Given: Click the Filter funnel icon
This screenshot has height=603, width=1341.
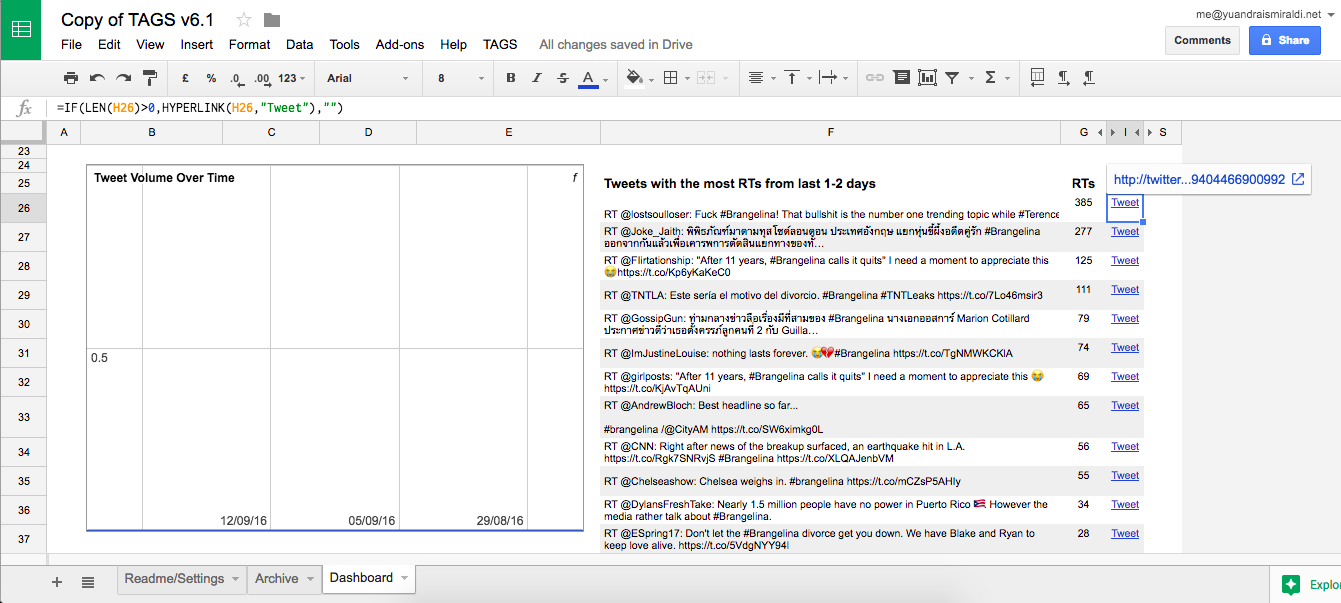Looking at the screenshot, I should coord(952,78).
